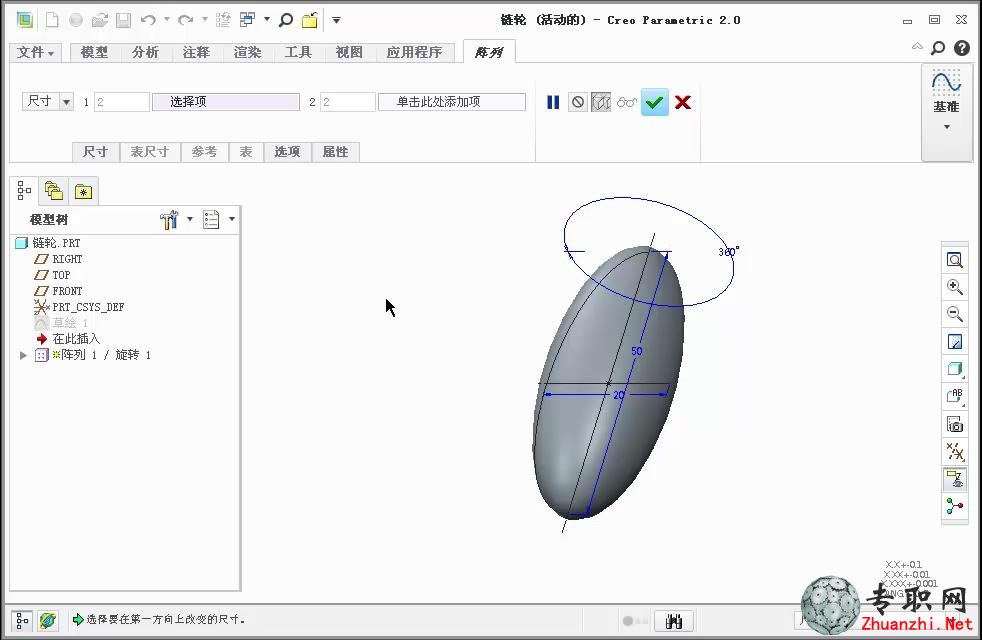Show the model tree navigator tab
982x640 pixels.
click(x=24, y=190)
